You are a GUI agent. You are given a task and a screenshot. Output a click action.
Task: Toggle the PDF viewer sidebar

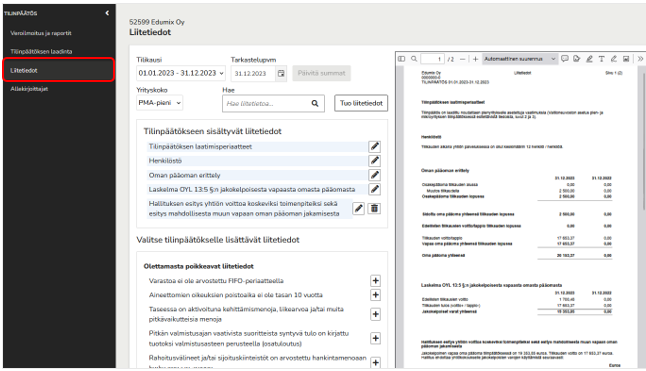click(x=401, y=59)
